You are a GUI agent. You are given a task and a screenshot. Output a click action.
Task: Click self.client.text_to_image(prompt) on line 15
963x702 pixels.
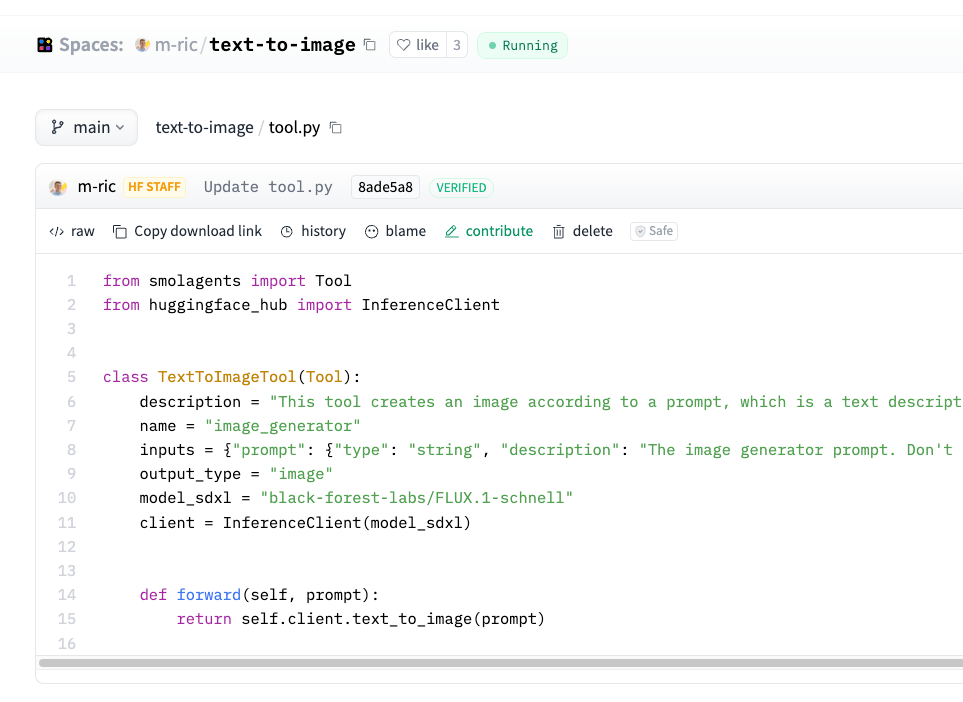[393, 618]
